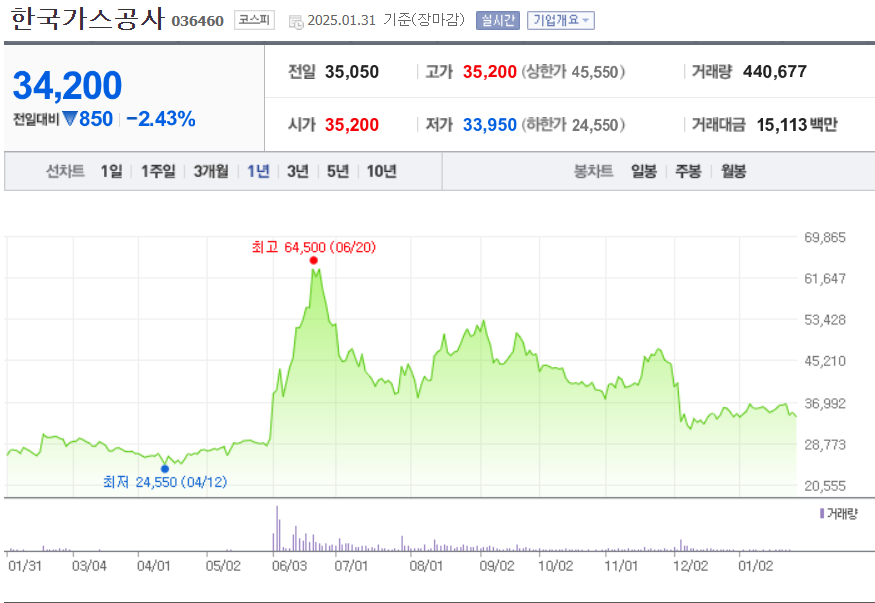Click the 실시간 button
The image size is (875, 603).
click(498, 21)
